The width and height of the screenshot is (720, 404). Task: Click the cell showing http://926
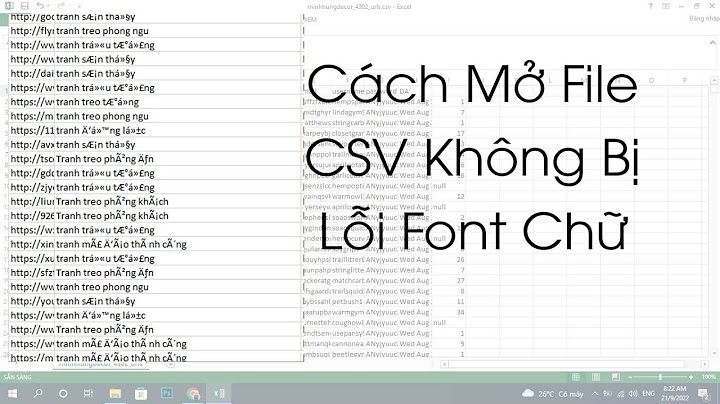(32, 216)
